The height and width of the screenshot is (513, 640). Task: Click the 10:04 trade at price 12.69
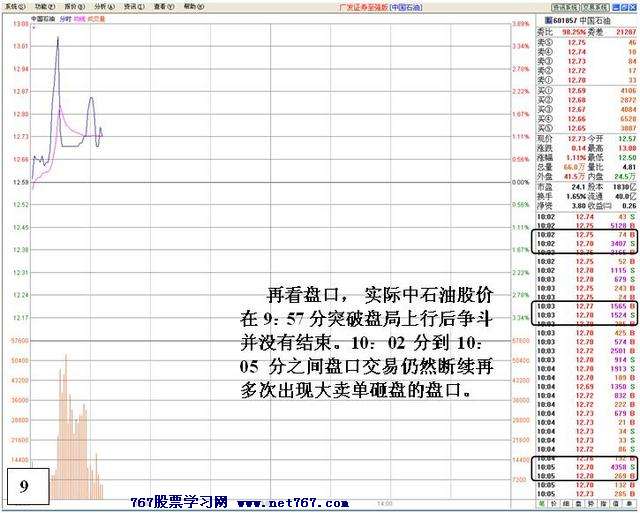586,386
